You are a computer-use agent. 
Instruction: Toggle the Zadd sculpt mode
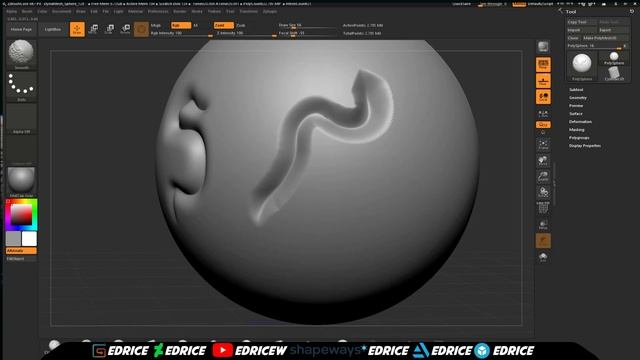click(224, 25)
